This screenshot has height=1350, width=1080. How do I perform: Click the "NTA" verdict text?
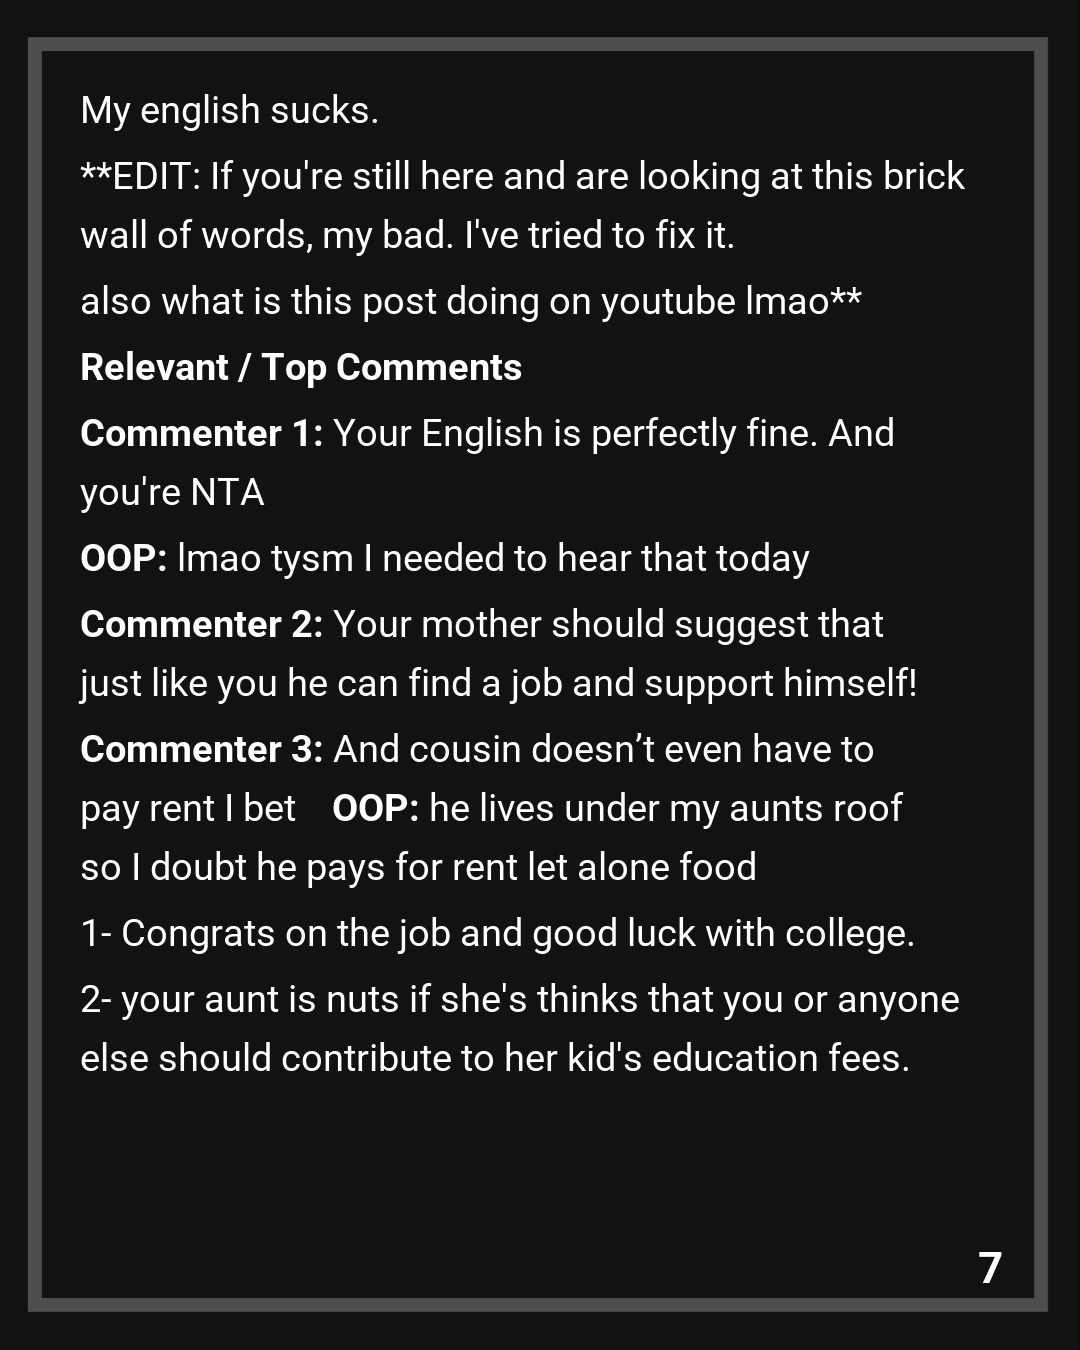[227, 493]
